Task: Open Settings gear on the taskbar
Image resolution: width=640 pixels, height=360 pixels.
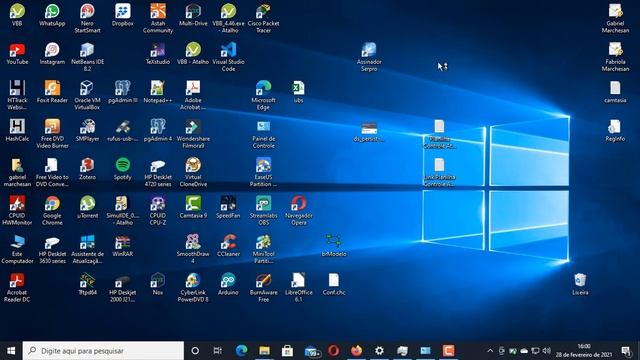Action: coord(380,351)
